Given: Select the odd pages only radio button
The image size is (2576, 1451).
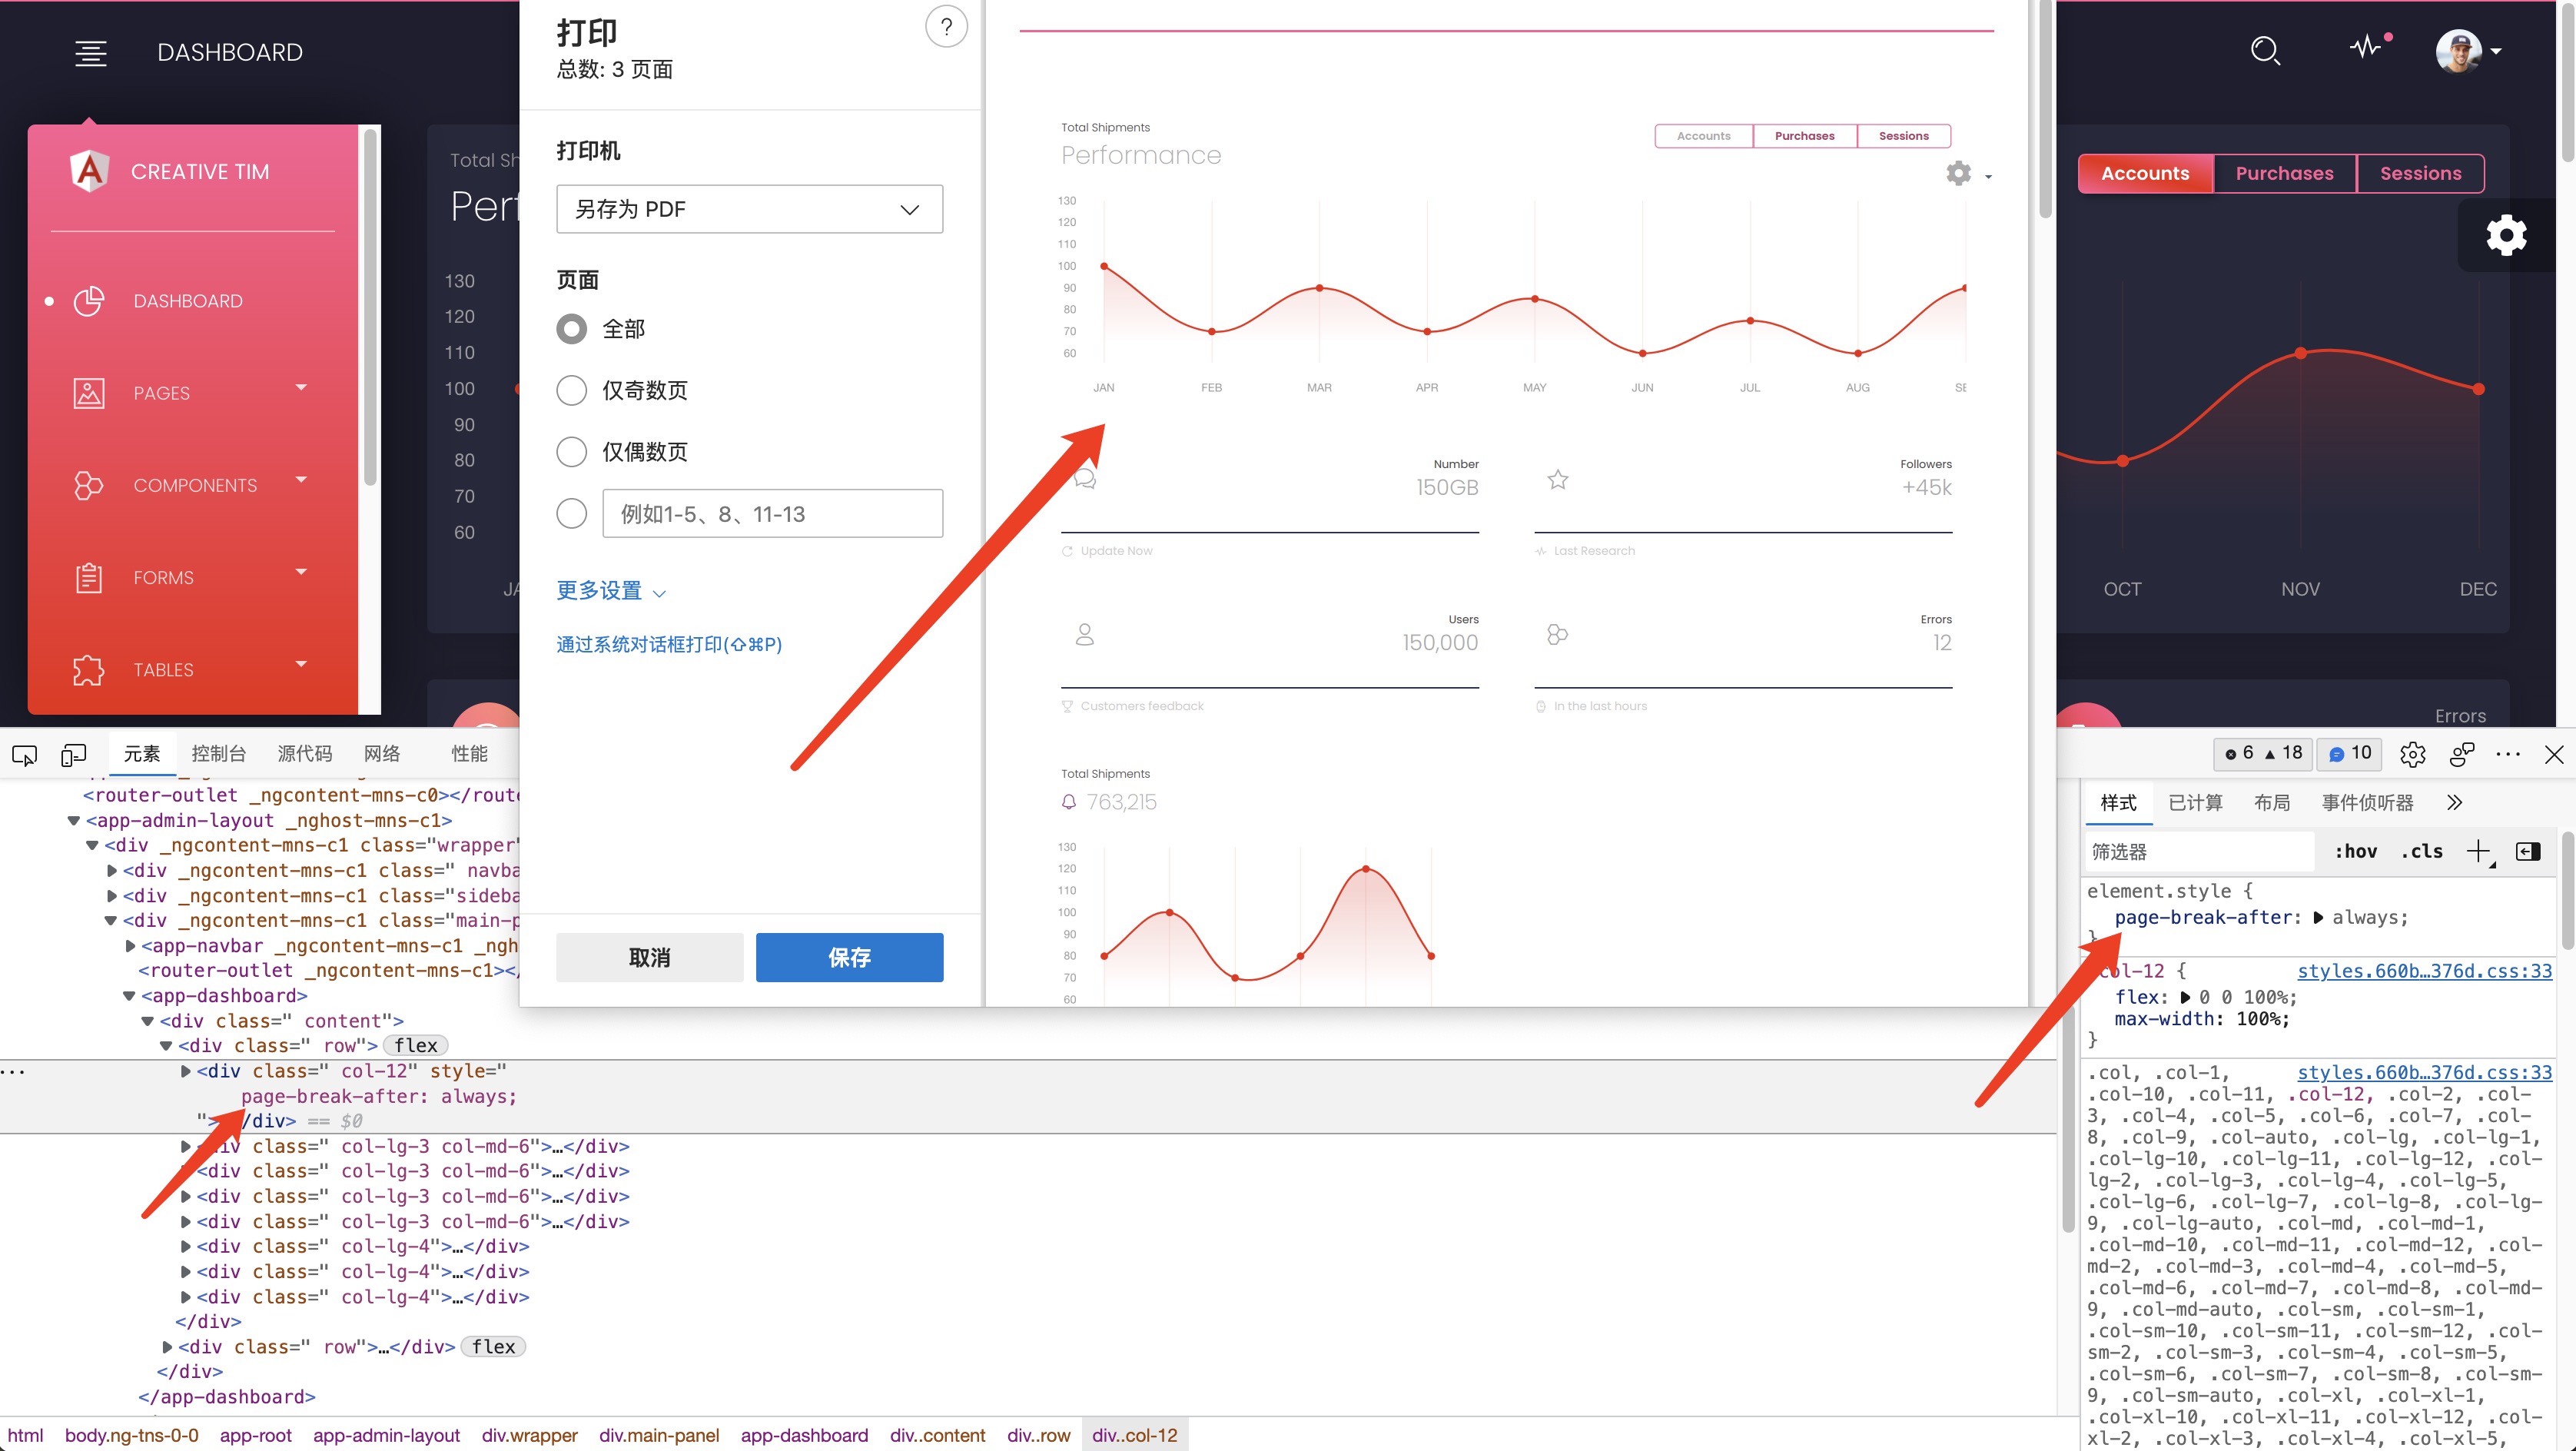Looking at the screenshot, I should coord(571,391).
